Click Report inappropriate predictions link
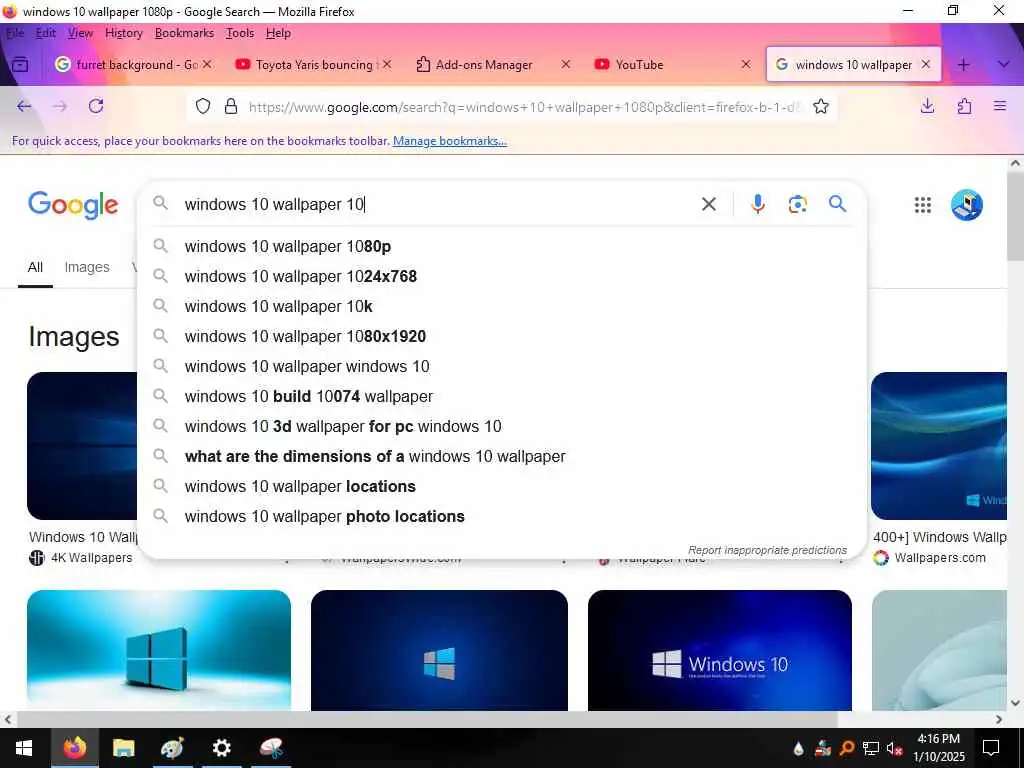1024x768 pixels. tap(767, 550)
